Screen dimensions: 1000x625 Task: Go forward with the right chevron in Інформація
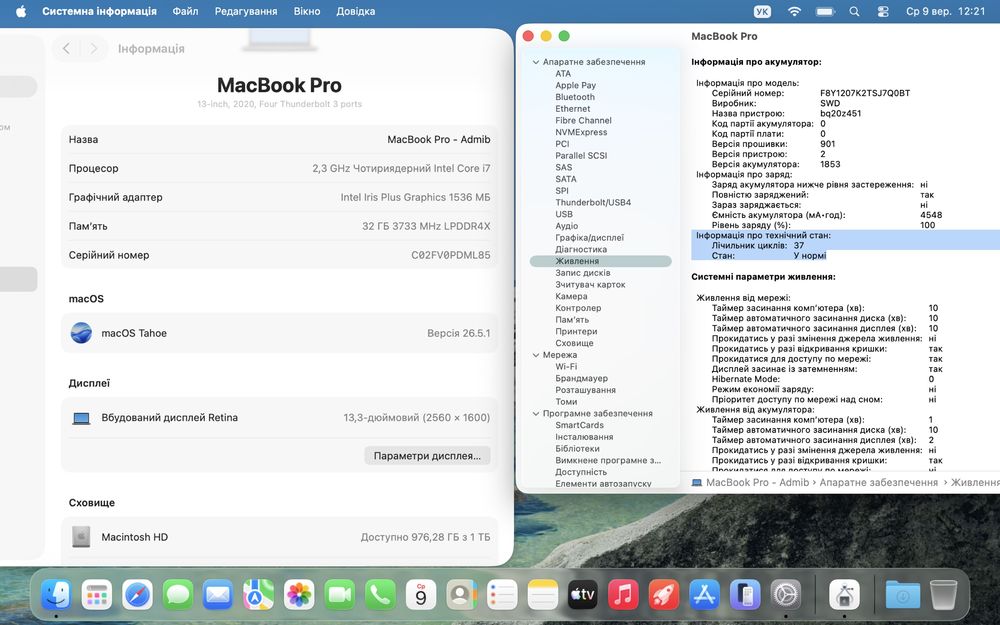(94, 48)
